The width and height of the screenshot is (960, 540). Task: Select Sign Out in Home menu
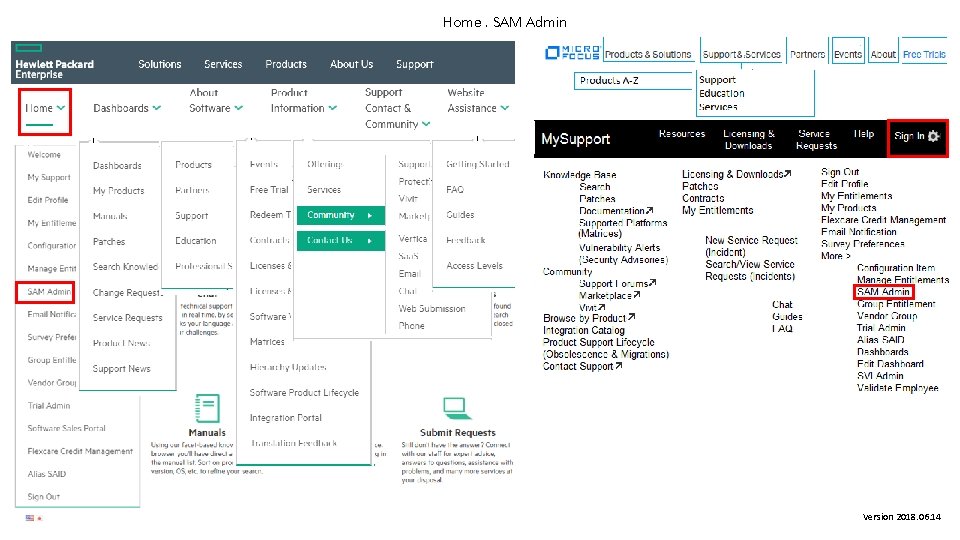(43, 497)
